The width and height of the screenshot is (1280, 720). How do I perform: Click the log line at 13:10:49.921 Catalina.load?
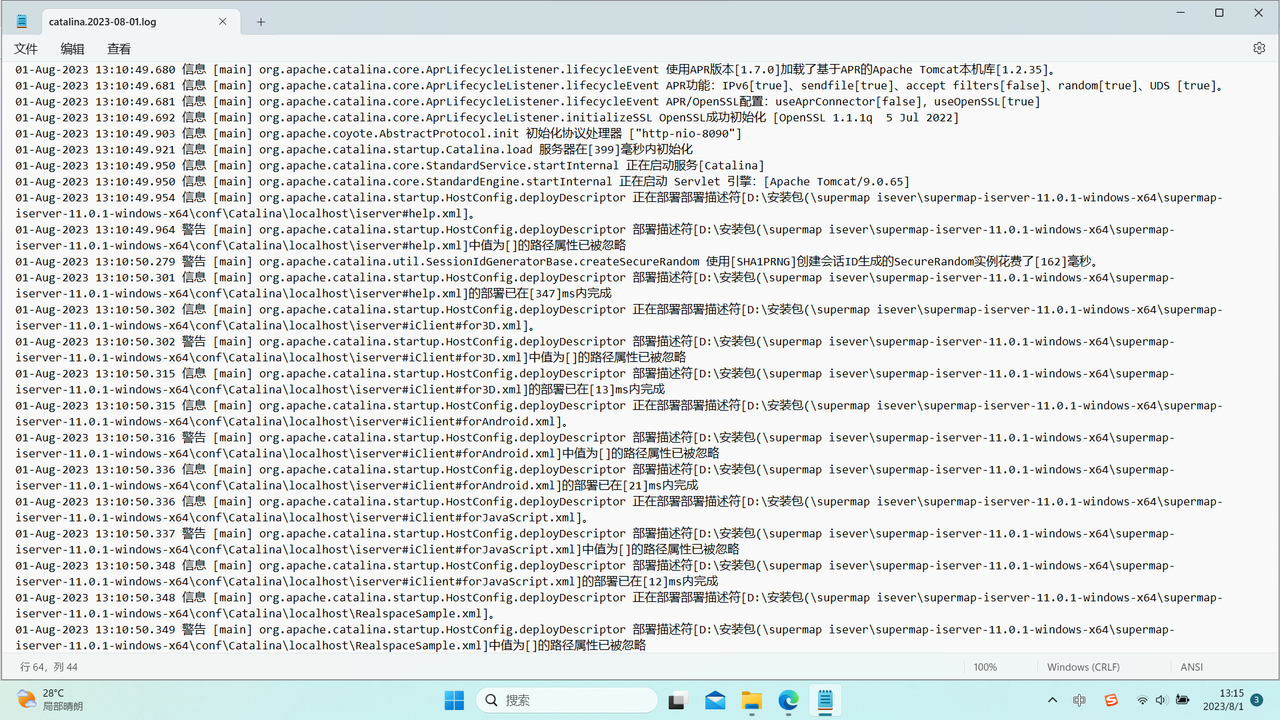pos(354,150)
